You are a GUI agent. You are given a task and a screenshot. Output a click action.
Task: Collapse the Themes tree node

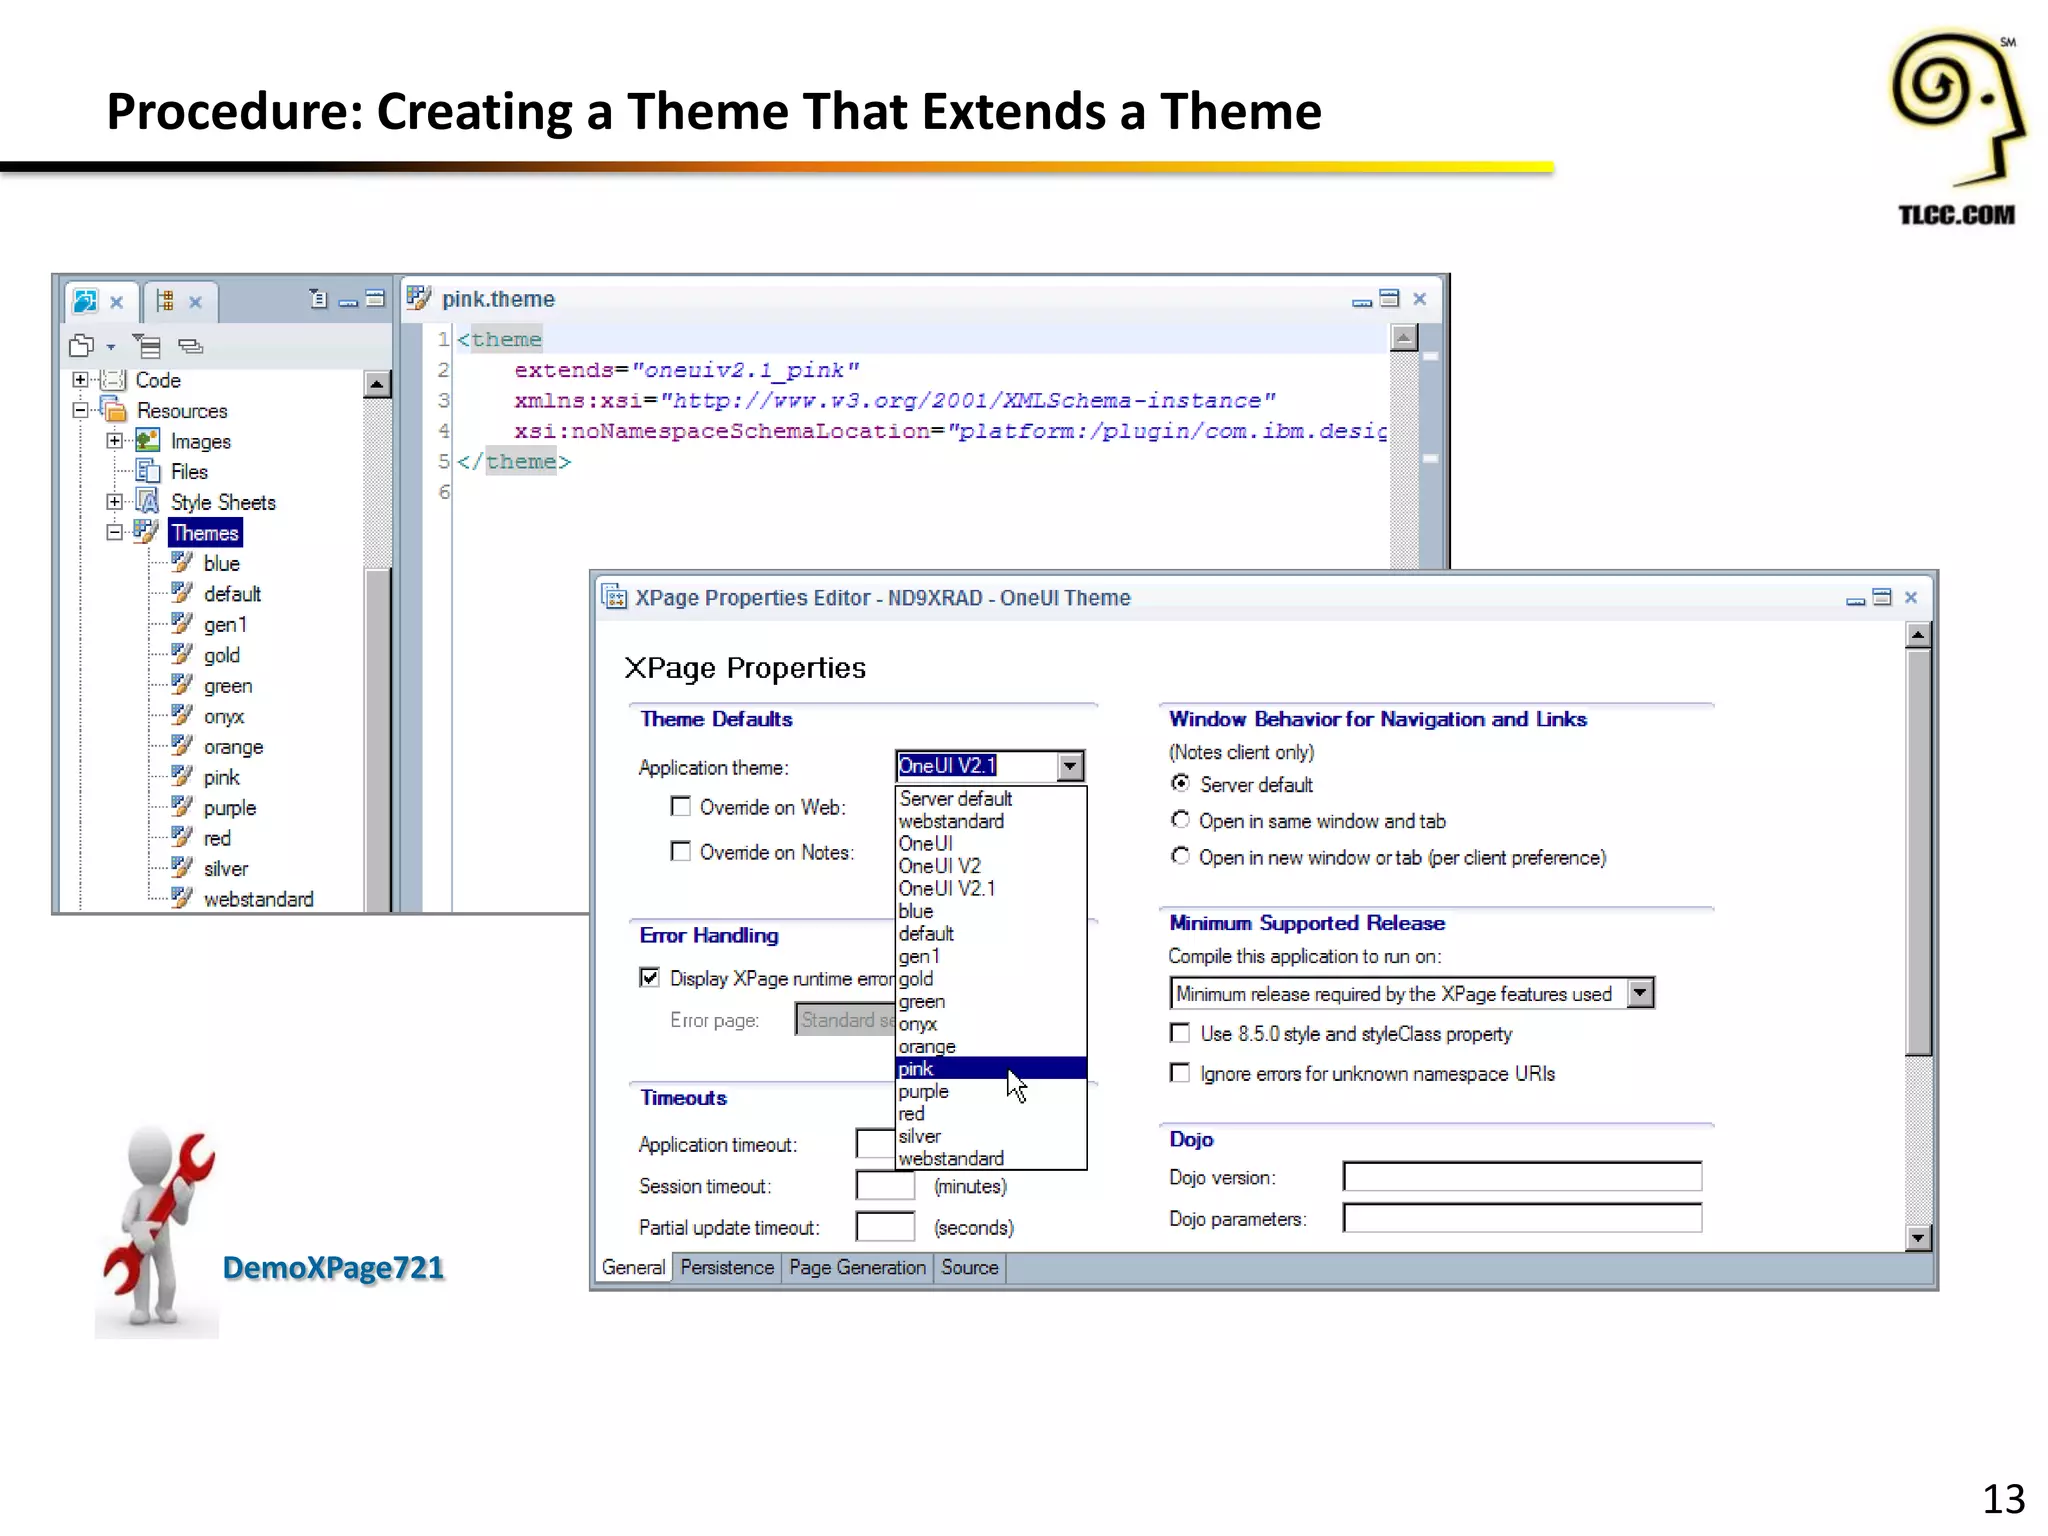(114, 532)
